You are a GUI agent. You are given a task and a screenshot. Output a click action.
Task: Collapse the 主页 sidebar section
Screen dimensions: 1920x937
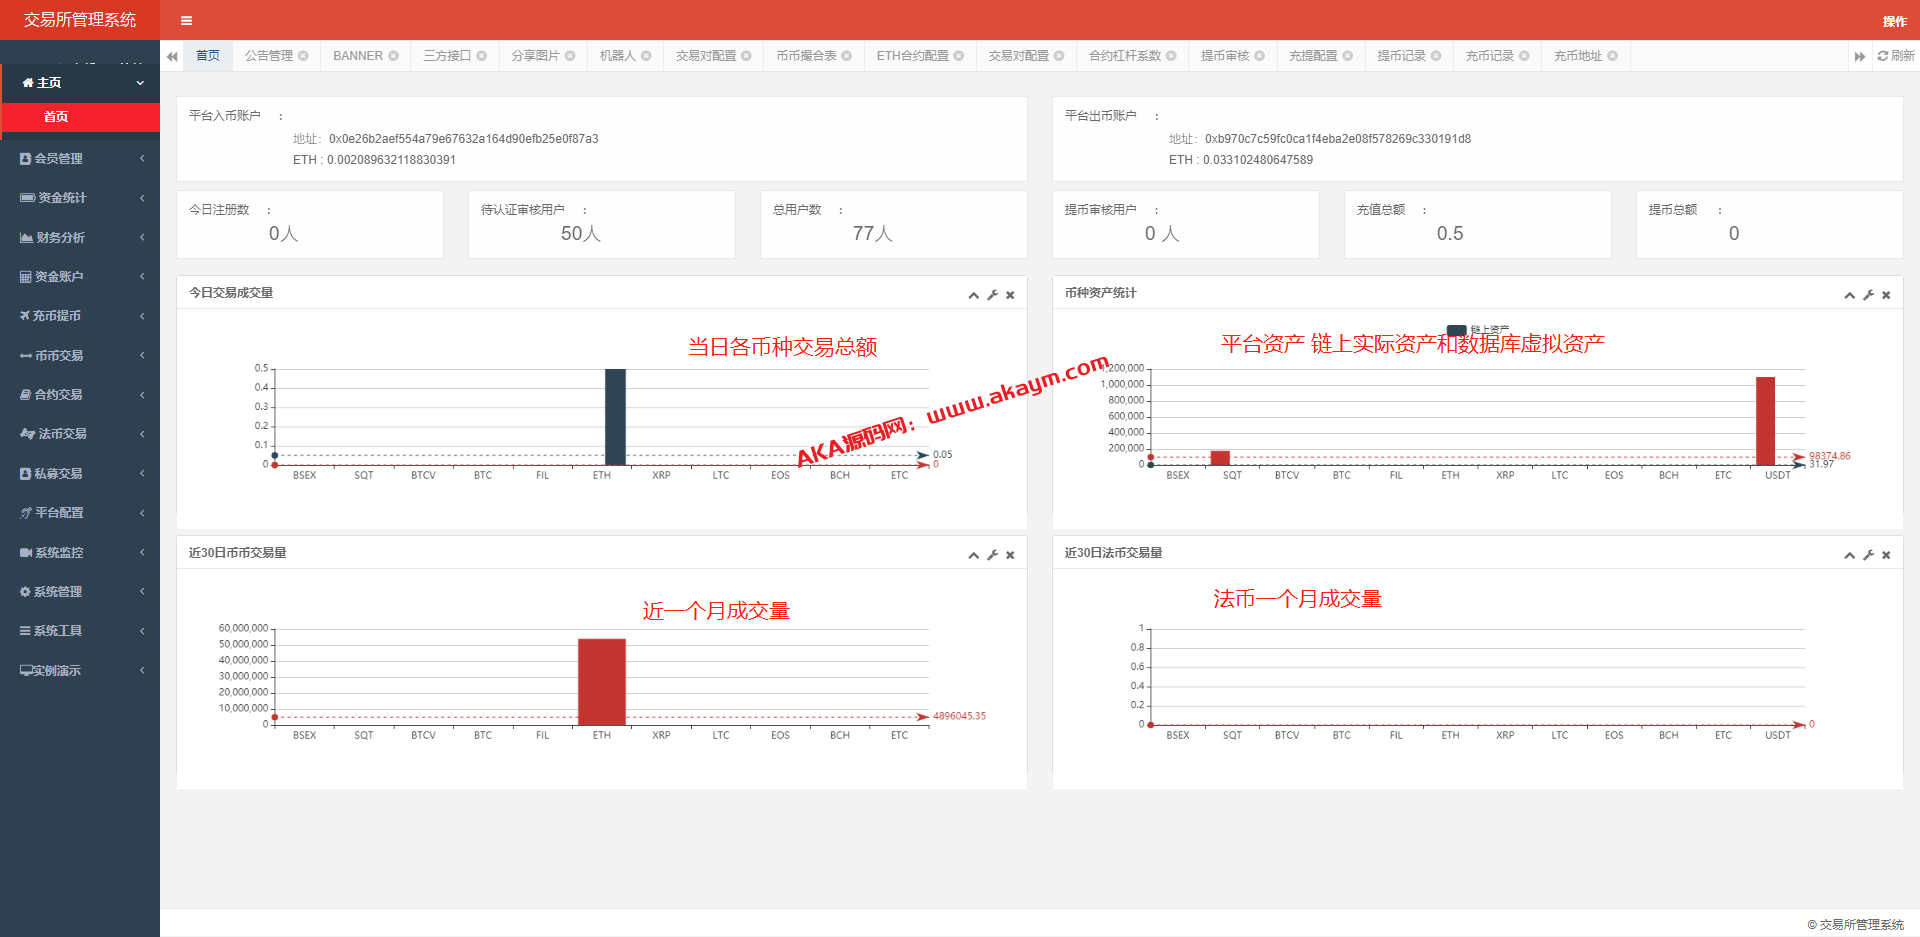click(x=80, y=83)
